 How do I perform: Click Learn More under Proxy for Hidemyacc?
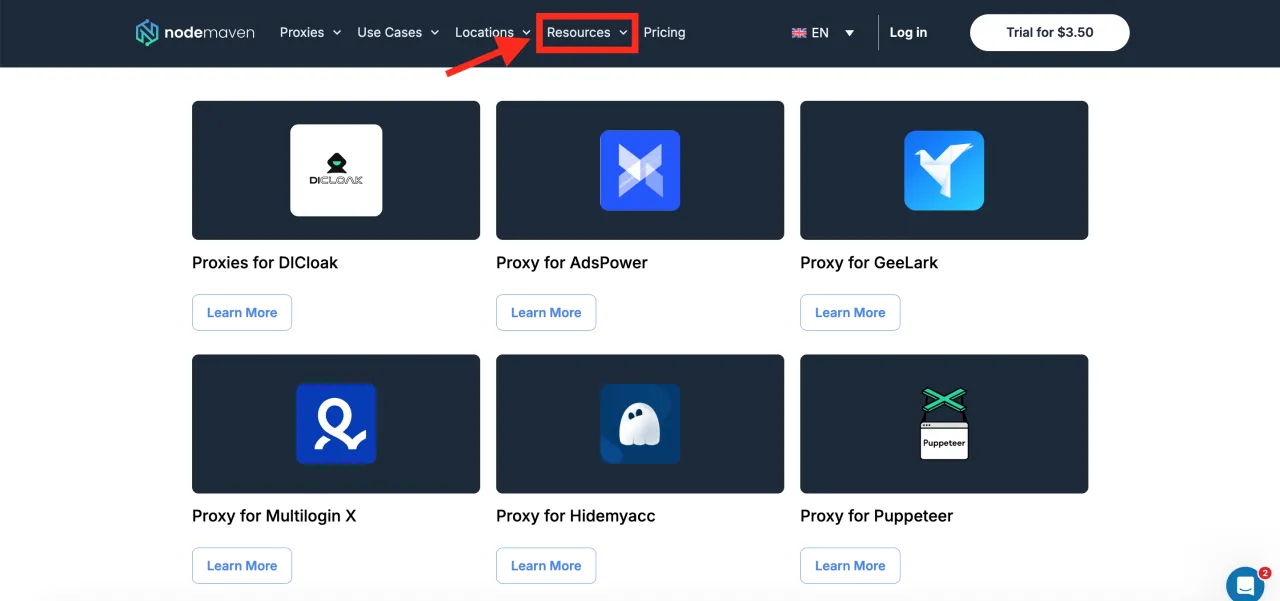coord(546,566)
